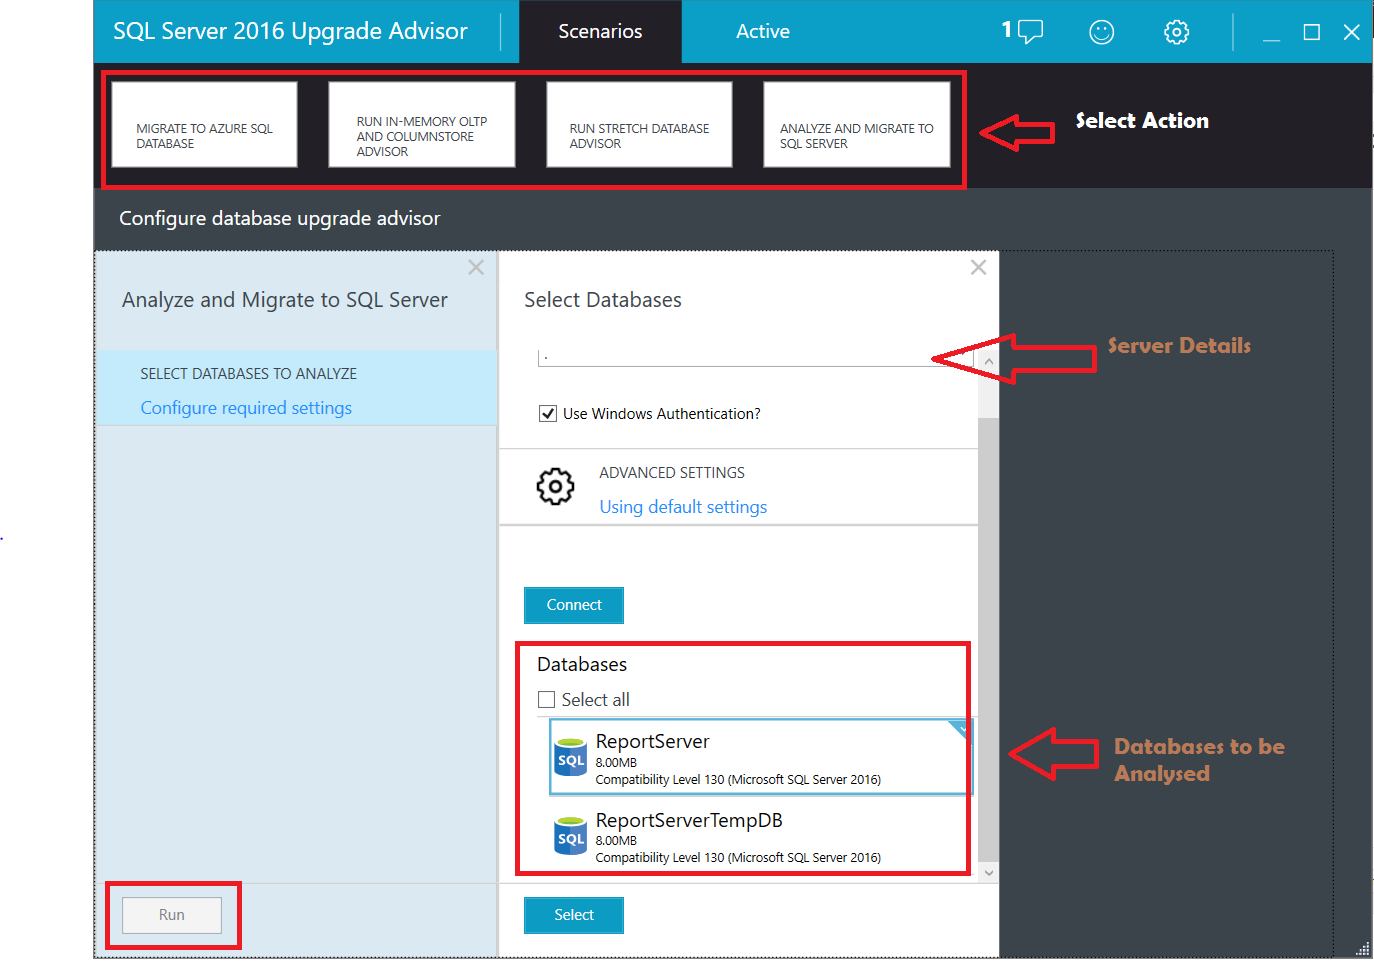Click the feedback smiley face icon

tap(1101, 31)
